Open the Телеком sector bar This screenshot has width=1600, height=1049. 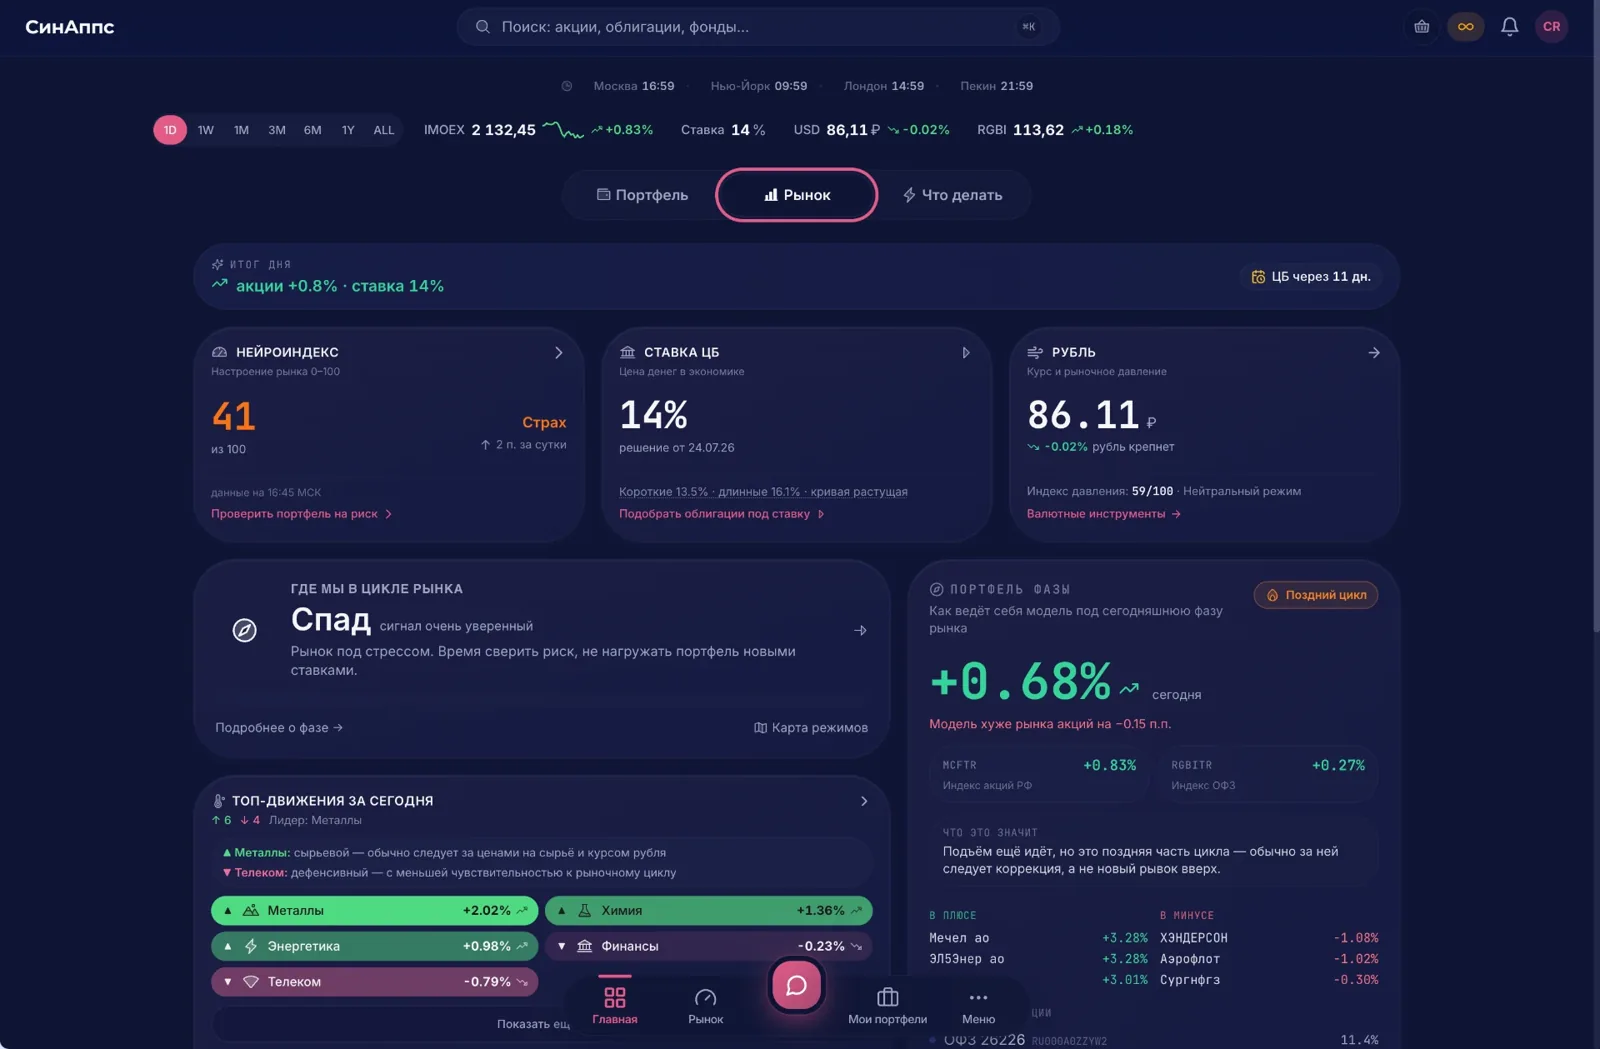click(x=375, y=982)
